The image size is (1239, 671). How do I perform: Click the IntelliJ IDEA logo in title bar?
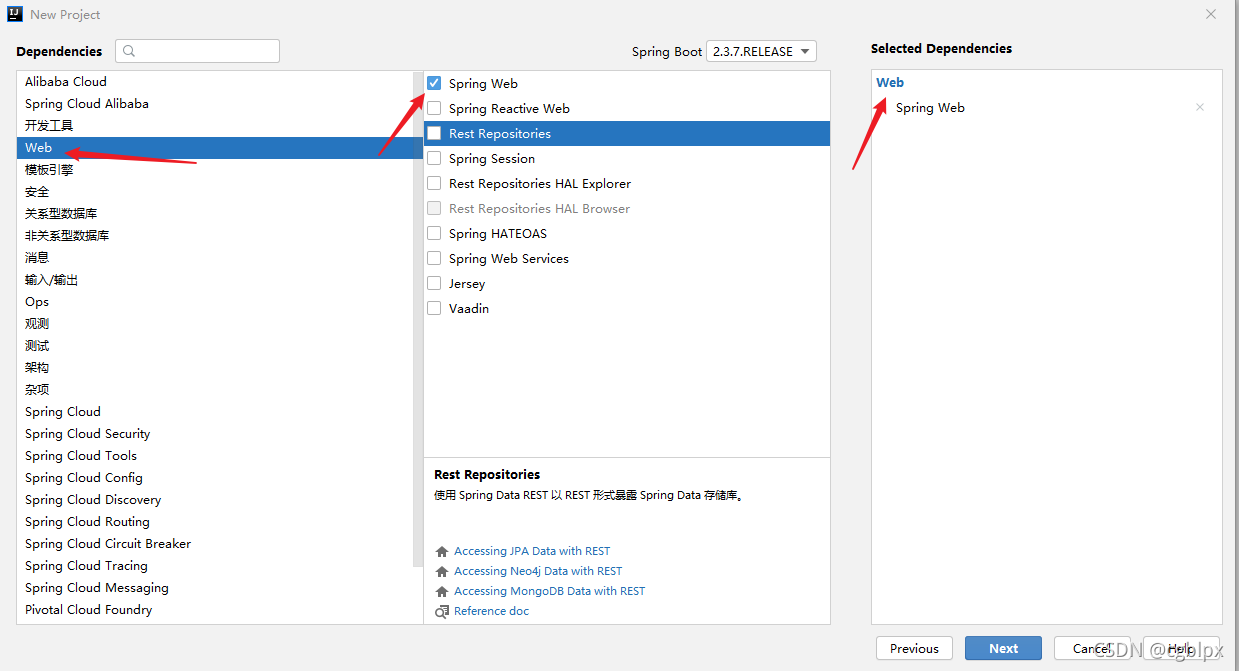(x=15, y=15)
